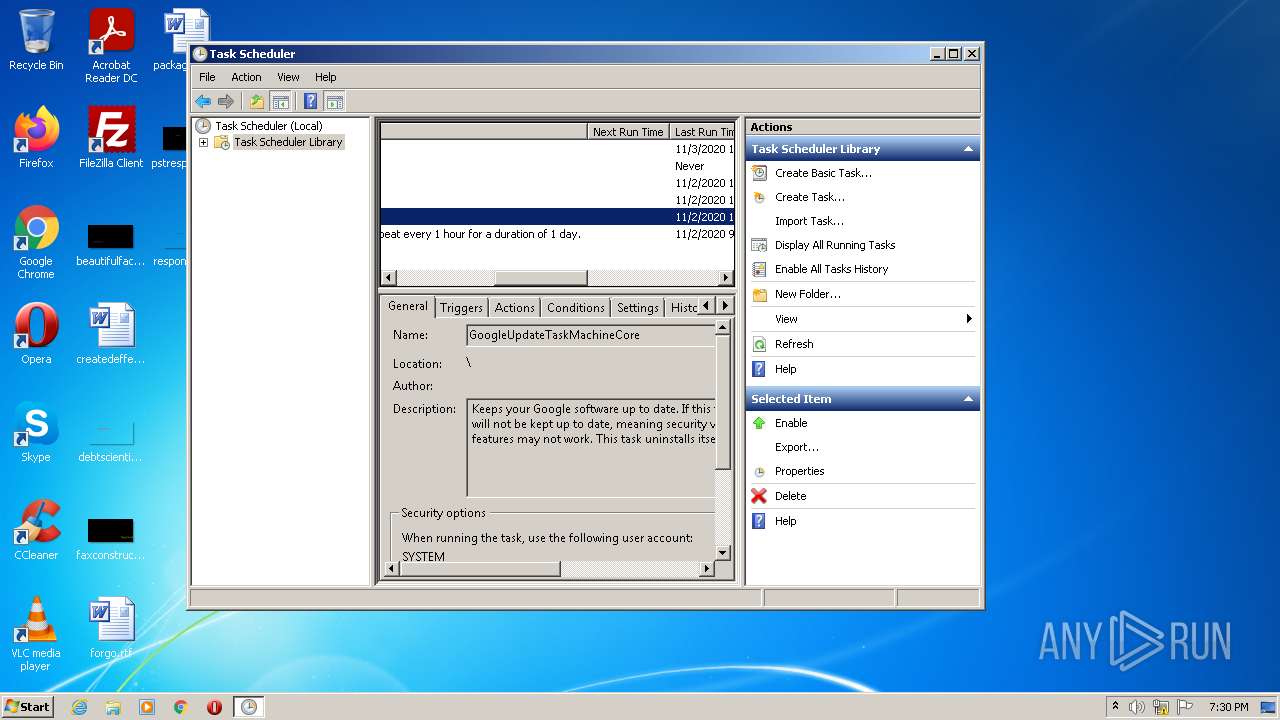The height and width of the screenshot is (720, 1280).
Task: Click the task Name field GoogleUpdateTaskMachineCore
Action: click(592, 335)
